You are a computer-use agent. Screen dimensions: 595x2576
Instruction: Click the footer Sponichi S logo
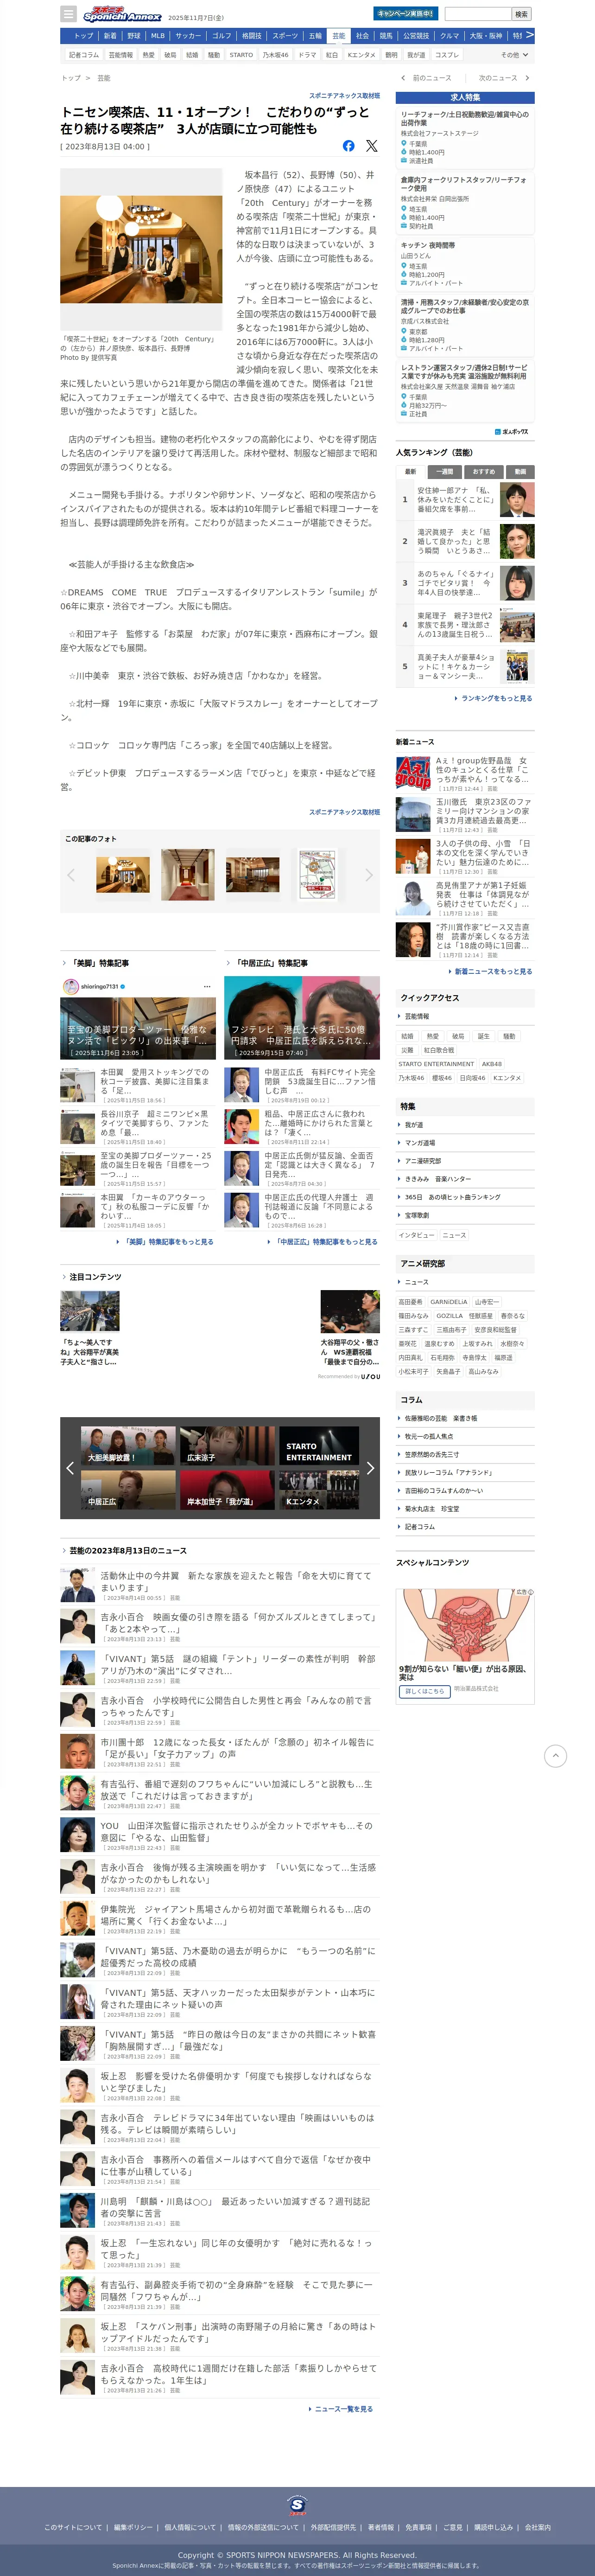(297, 2505)
